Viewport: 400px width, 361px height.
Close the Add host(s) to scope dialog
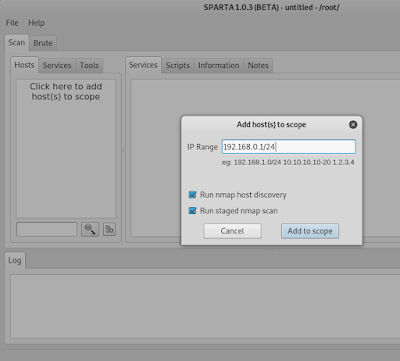tap(353, 125)
